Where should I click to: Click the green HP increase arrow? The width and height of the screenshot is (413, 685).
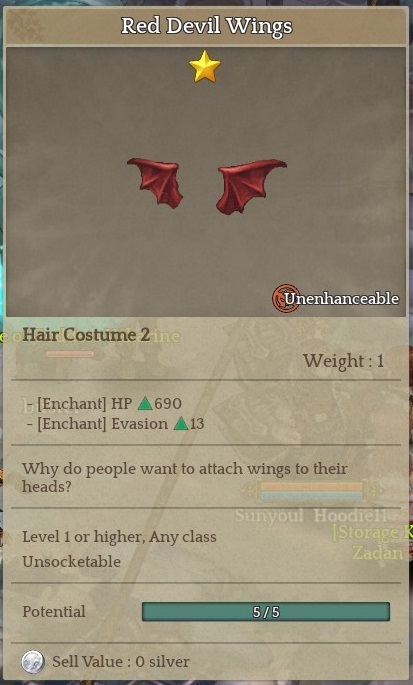click(x=145, y=404)
